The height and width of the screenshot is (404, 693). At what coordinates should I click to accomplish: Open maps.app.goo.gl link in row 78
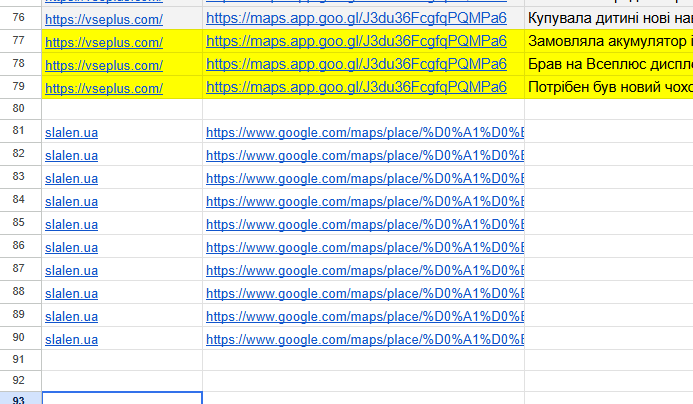tap(356, 65)
